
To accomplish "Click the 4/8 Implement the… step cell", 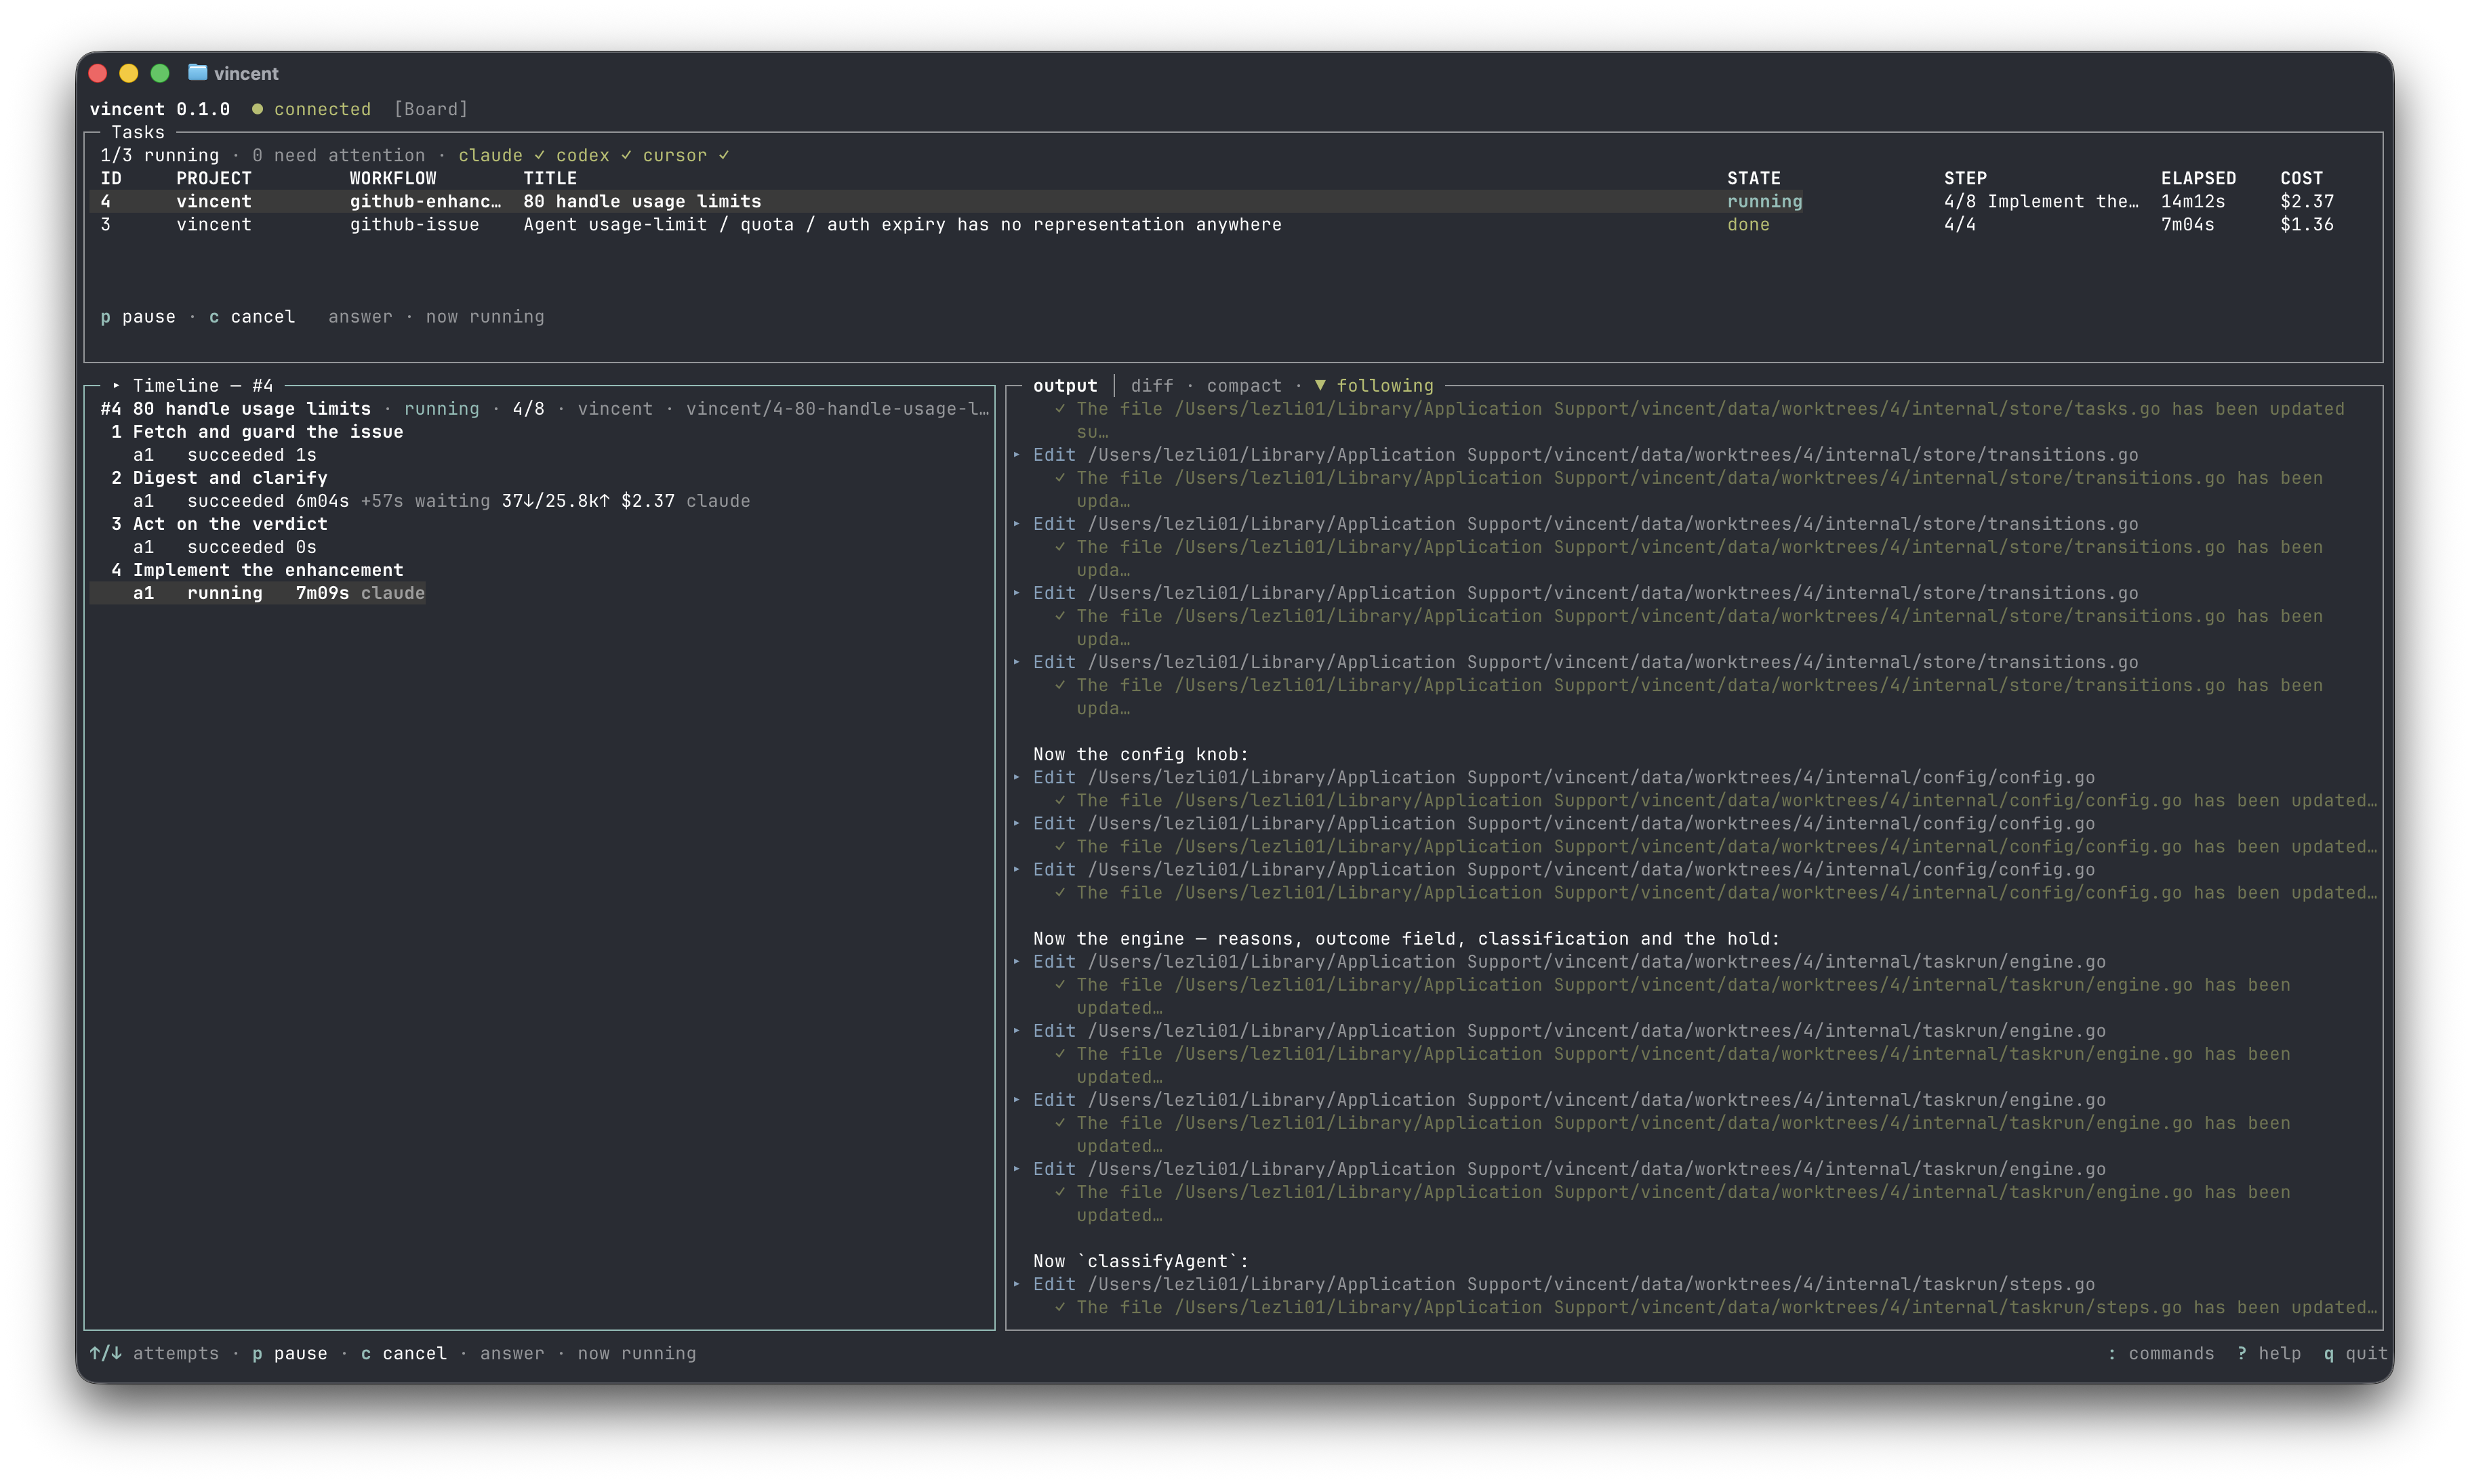I will (2041, 201).
